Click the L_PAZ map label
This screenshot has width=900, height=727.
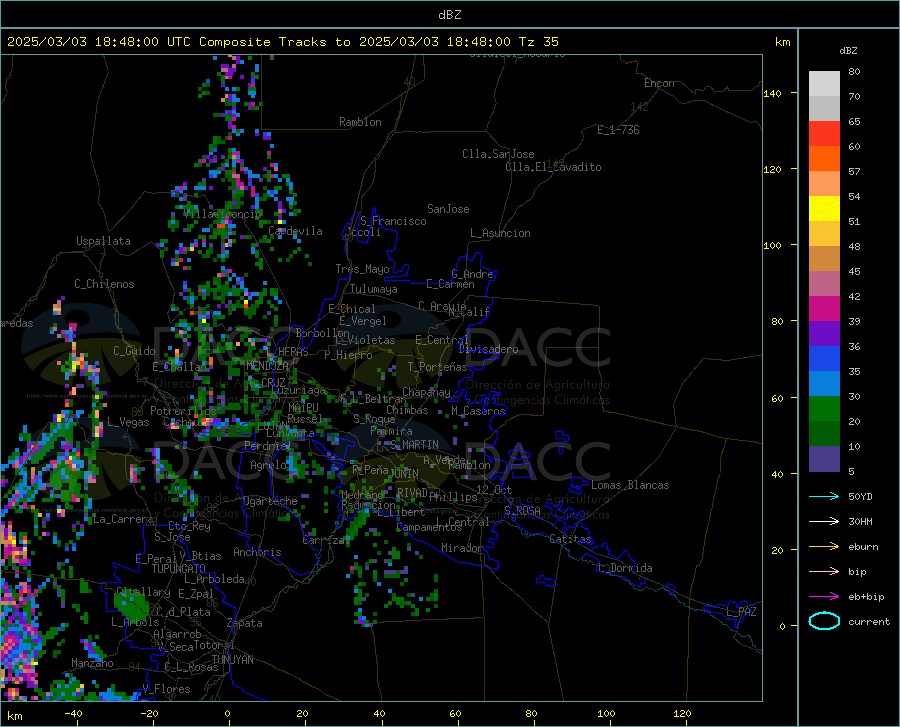tap(741, 612)
